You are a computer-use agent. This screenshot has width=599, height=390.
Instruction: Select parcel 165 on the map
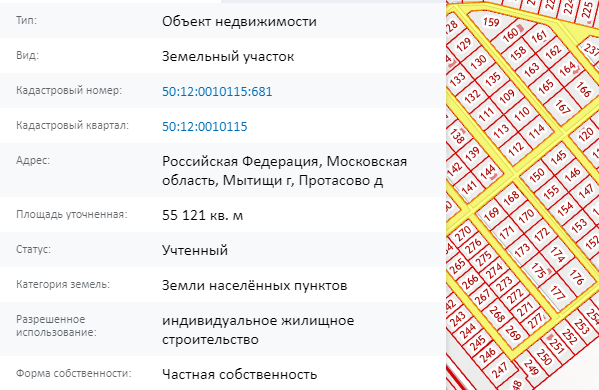tap(546, 86)
